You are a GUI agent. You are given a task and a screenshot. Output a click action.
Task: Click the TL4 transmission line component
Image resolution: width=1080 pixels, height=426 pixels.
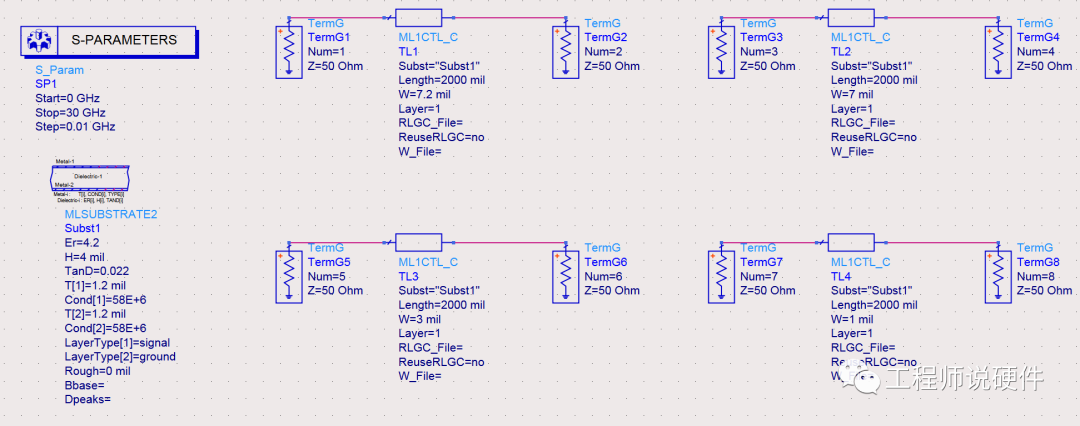click(851, 242)
